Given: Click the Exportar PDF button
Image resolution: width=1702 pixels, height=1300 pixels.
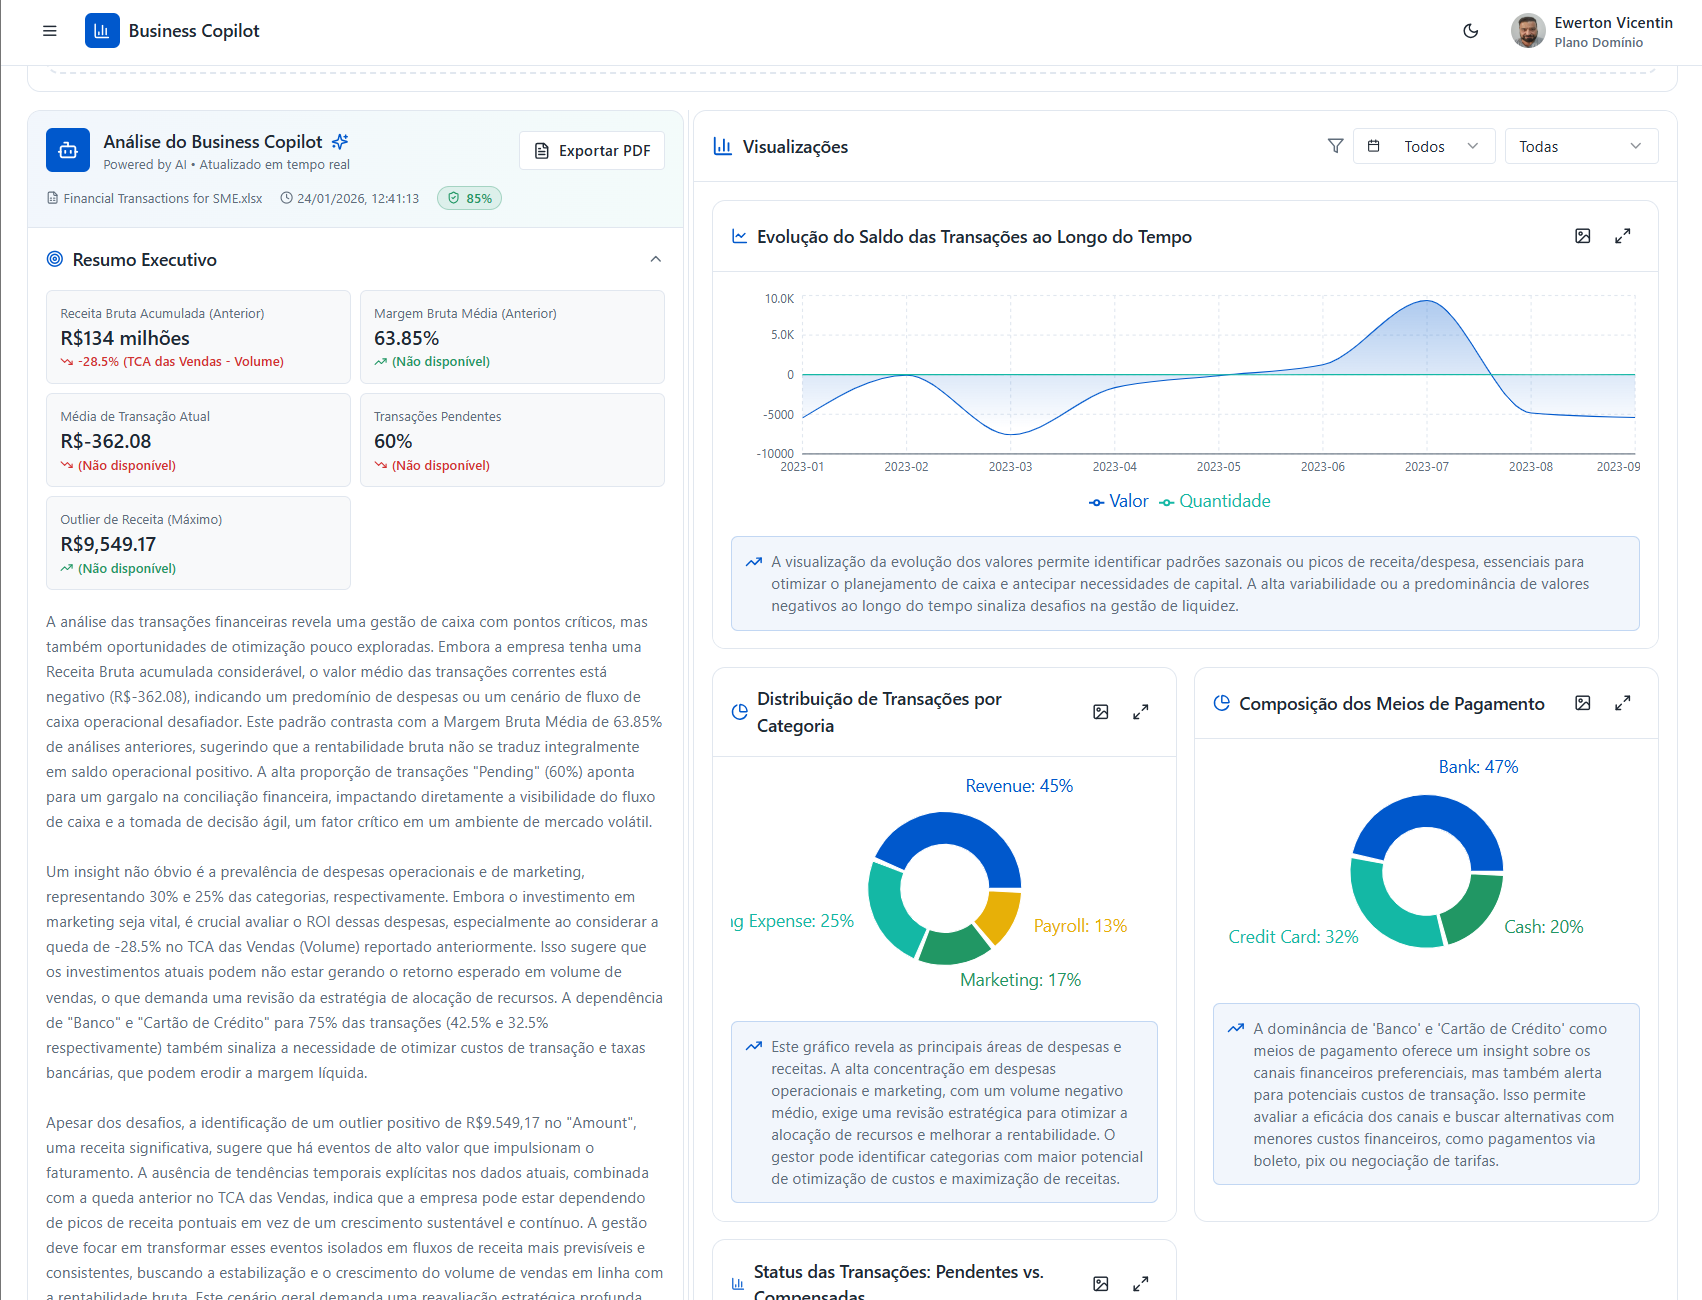Looking at the screenshot, I should coord(591,150).
